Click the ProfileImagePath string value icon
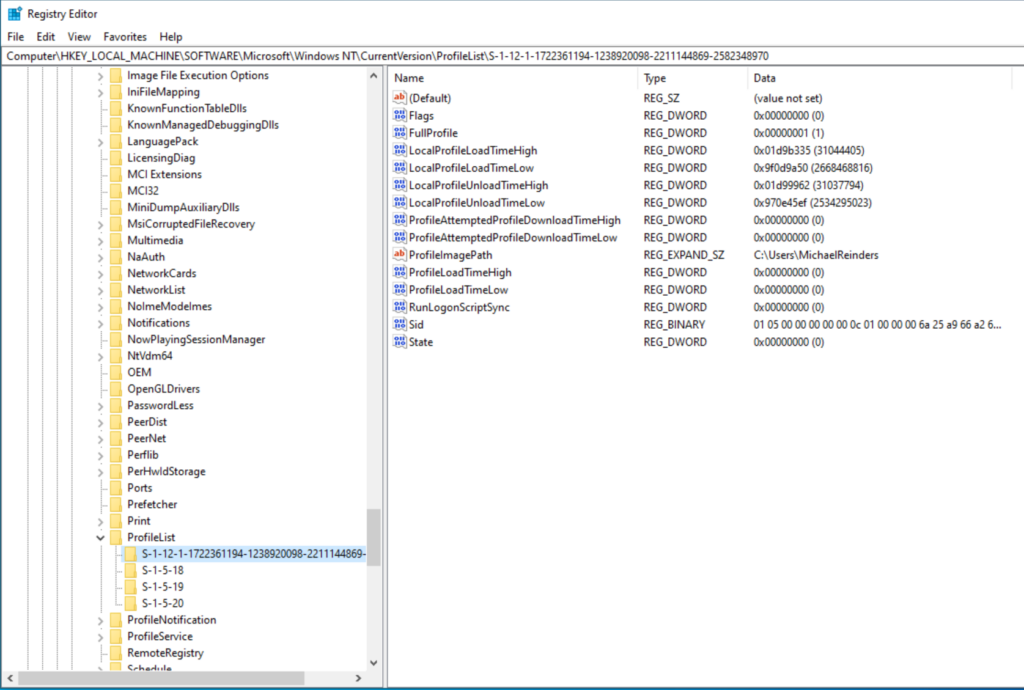This screenshot has height=690, width=1024. 400,255
